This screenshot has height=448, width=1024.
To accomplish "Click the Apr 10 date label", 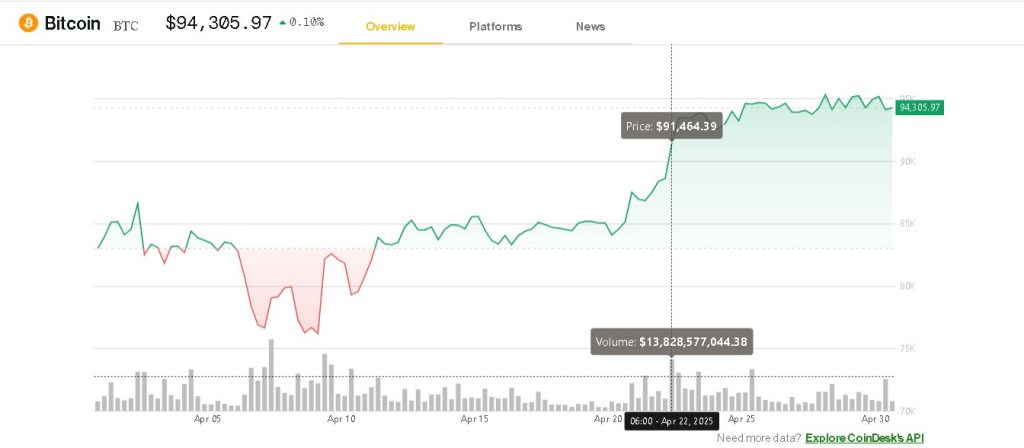I will [x=341, y=420].
